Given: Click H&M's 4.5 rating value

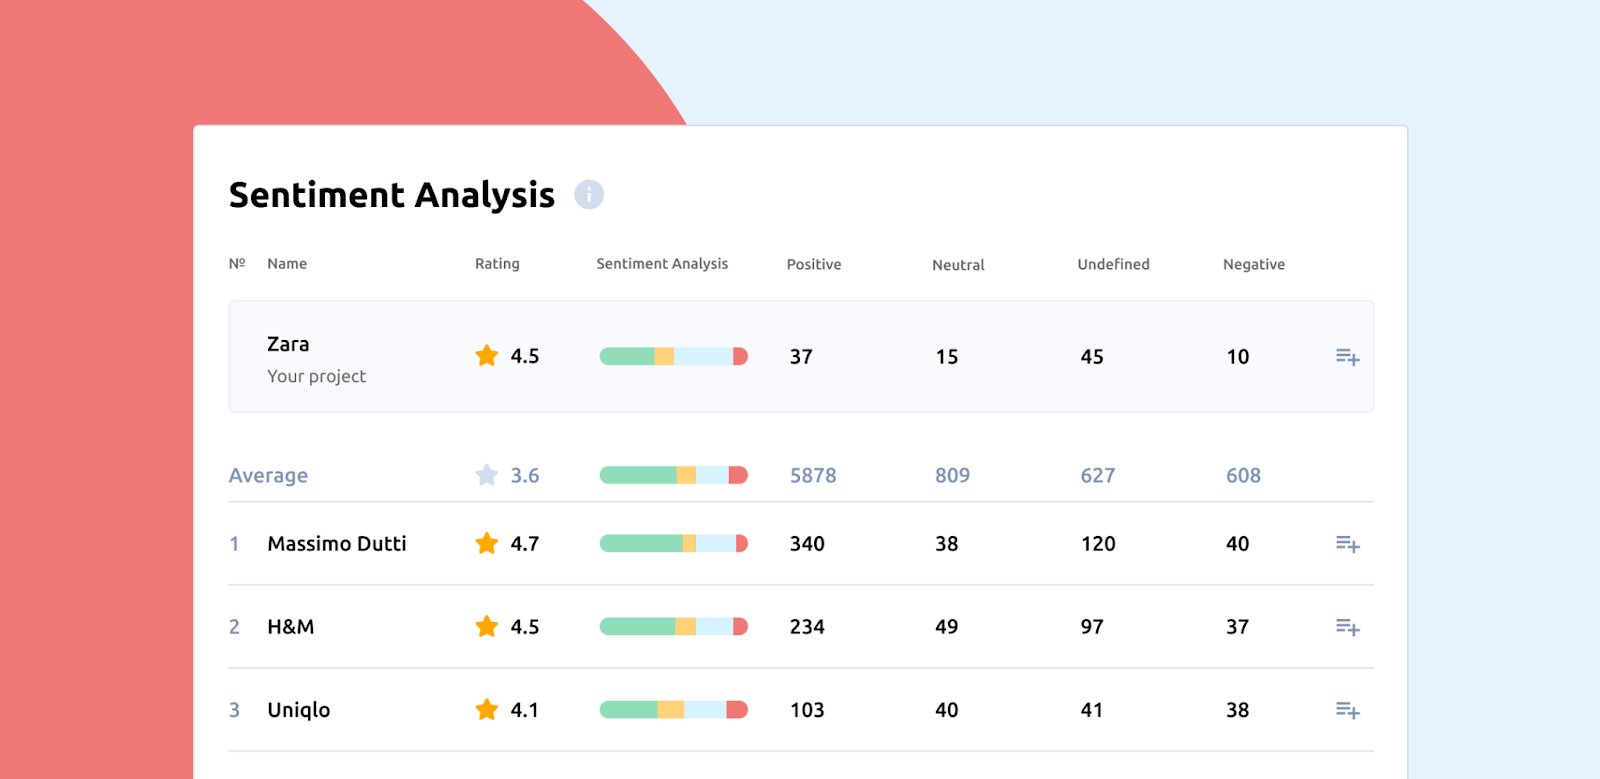Looking at the screenshot, I should 525,627.
